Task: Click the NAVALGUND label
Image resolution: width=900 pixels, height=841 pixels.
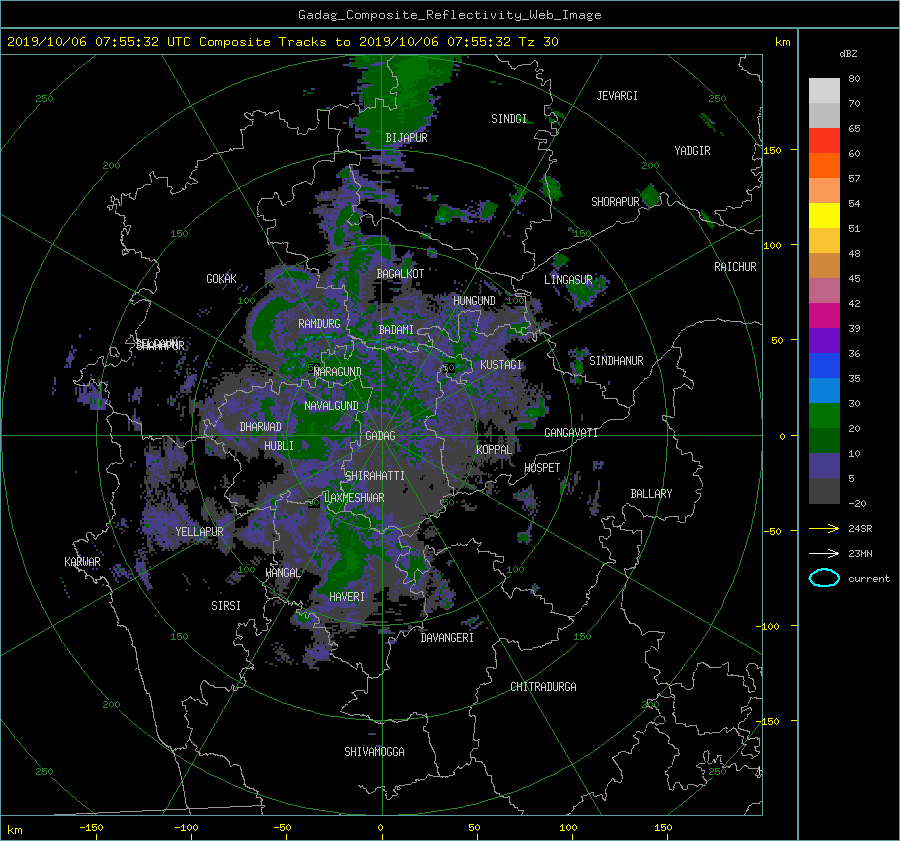Action: pyautogui.click(x=331, y=406)
